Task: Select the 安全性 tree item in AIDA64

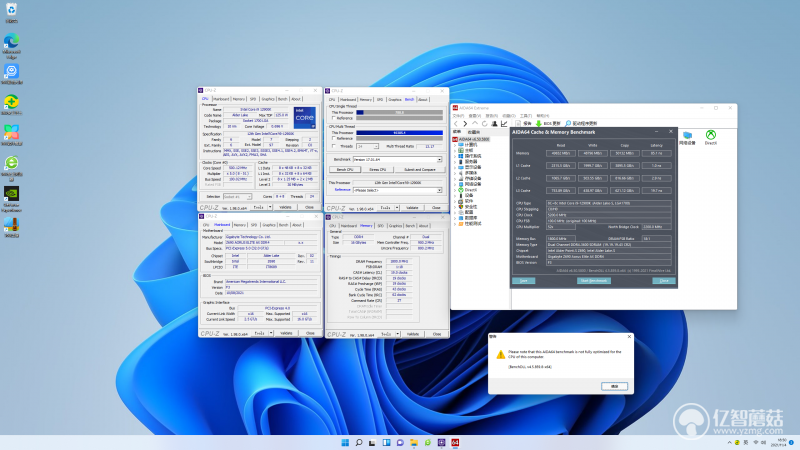Action: pos(470,207)
